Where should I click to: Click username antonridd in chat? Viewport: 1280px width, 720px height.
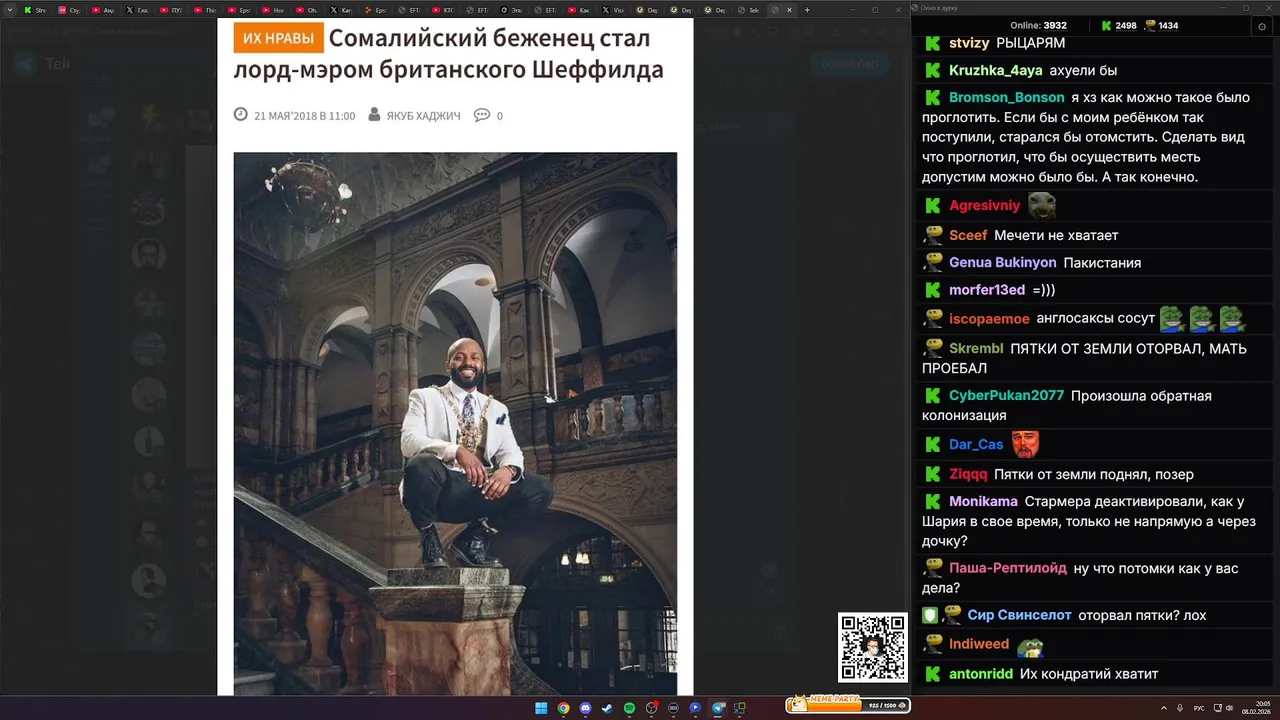point(981,674)
